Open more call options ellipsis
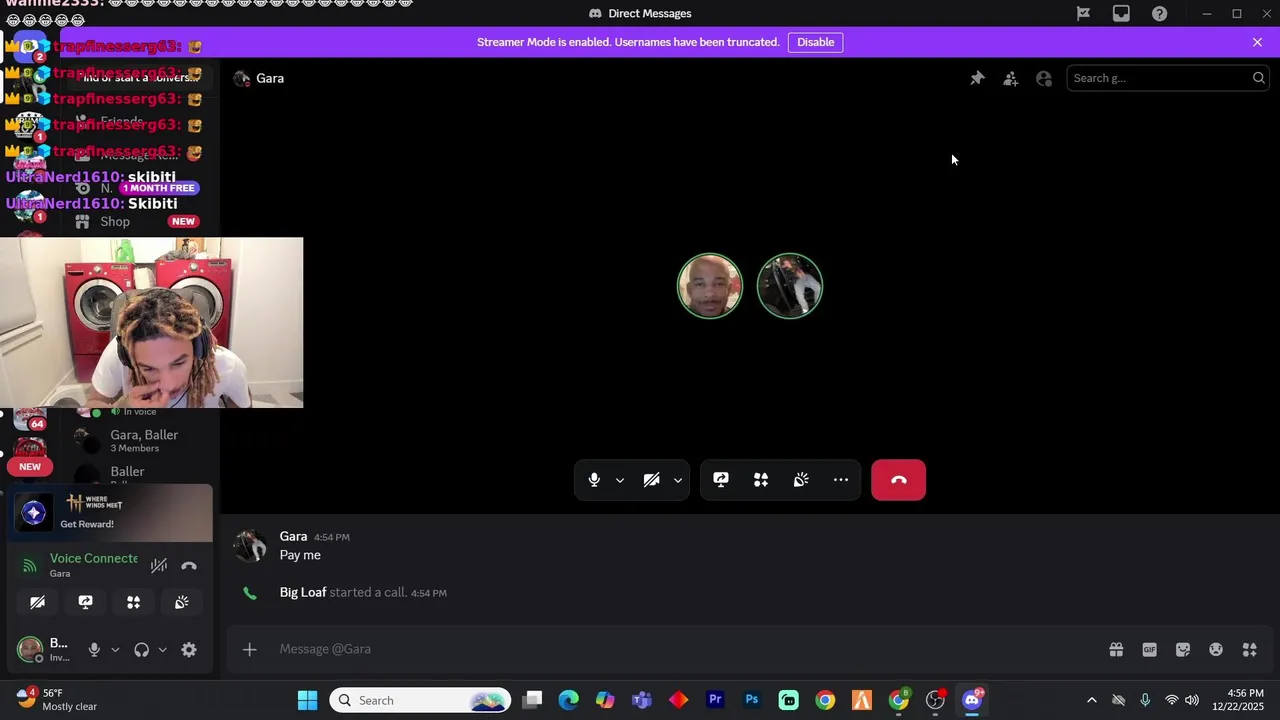 tap(841, 480)
